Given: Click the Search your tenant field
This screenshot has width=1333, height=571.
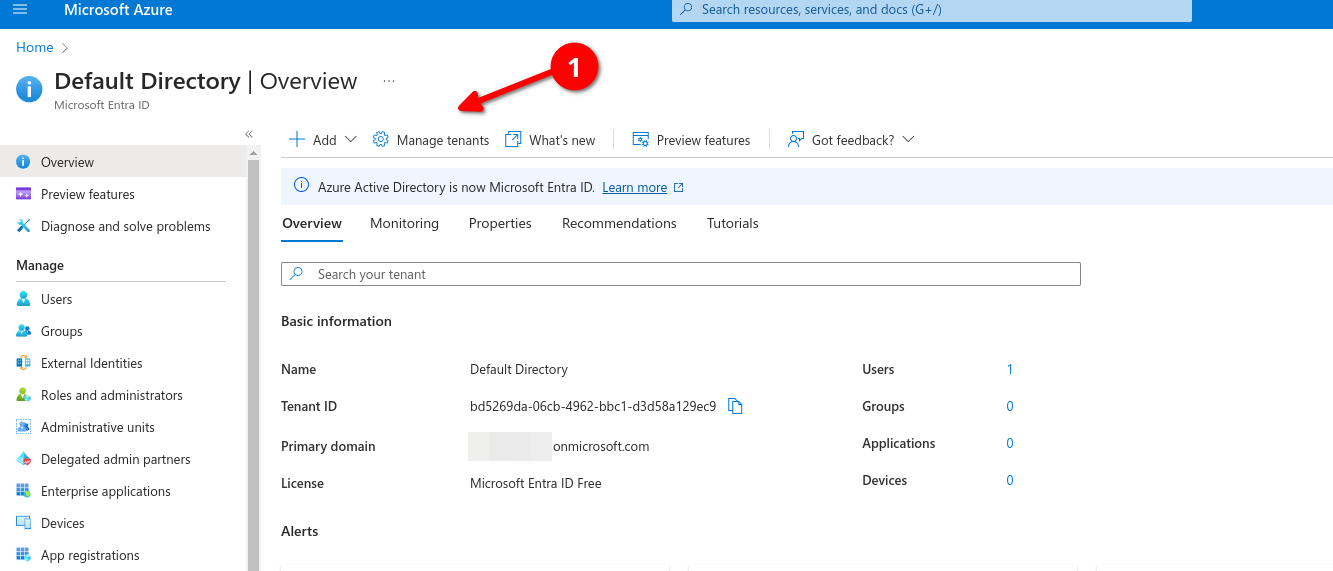Looking at the screenshot, I should tap(680, 274).
